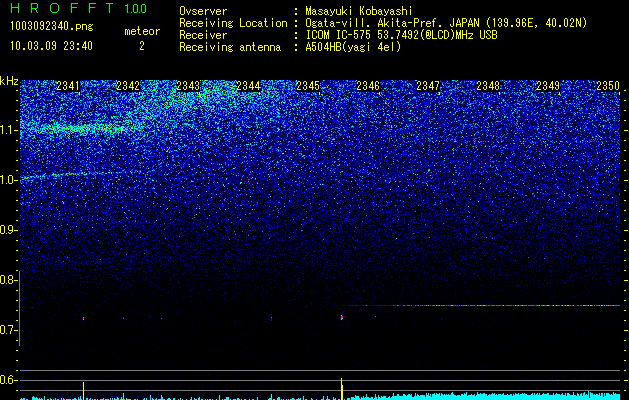Click the 0.9 kHz axis label

(x=7, y=230)
